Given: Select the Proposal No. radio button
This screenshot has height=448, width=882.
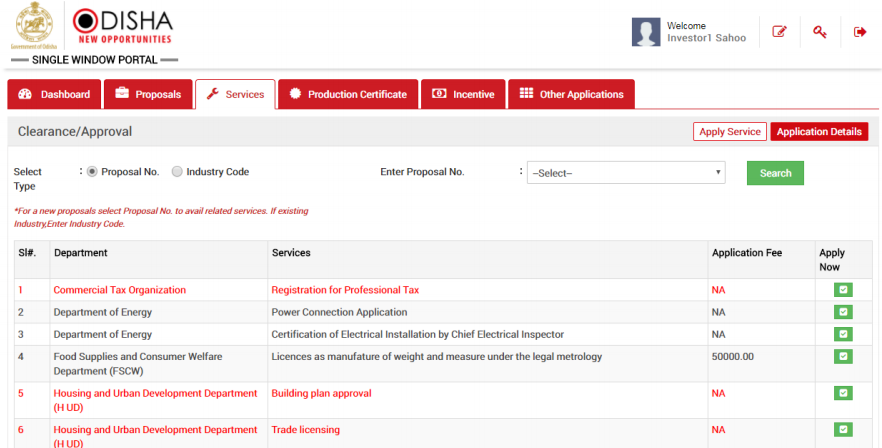Looking at the screenshot, I should pos(92,172).
